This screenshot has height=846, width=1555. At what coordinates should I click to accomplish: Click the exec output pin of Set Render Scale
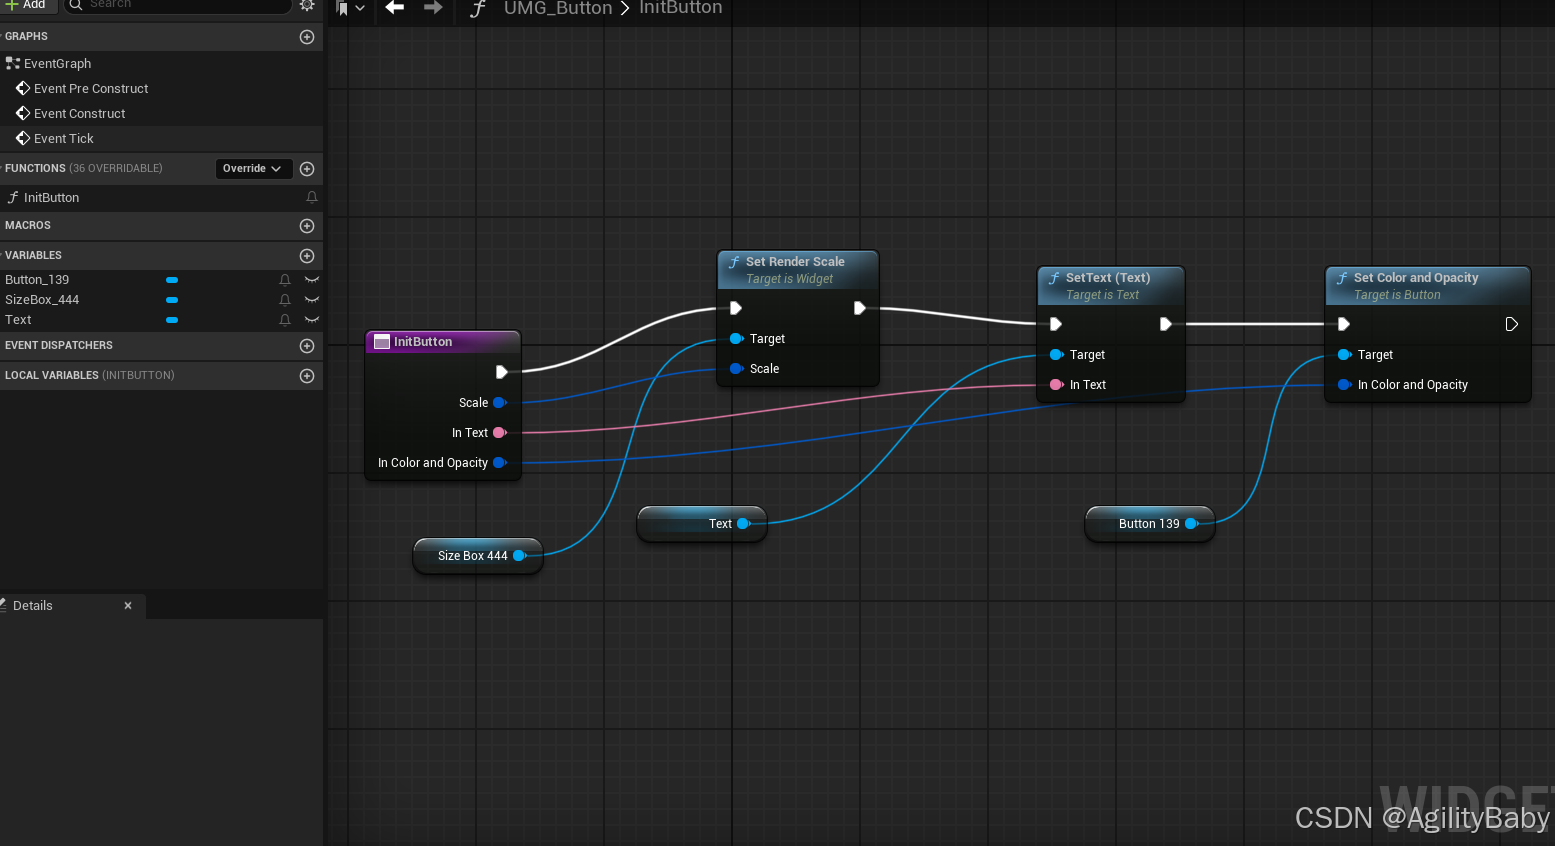[x=860, y=308]
